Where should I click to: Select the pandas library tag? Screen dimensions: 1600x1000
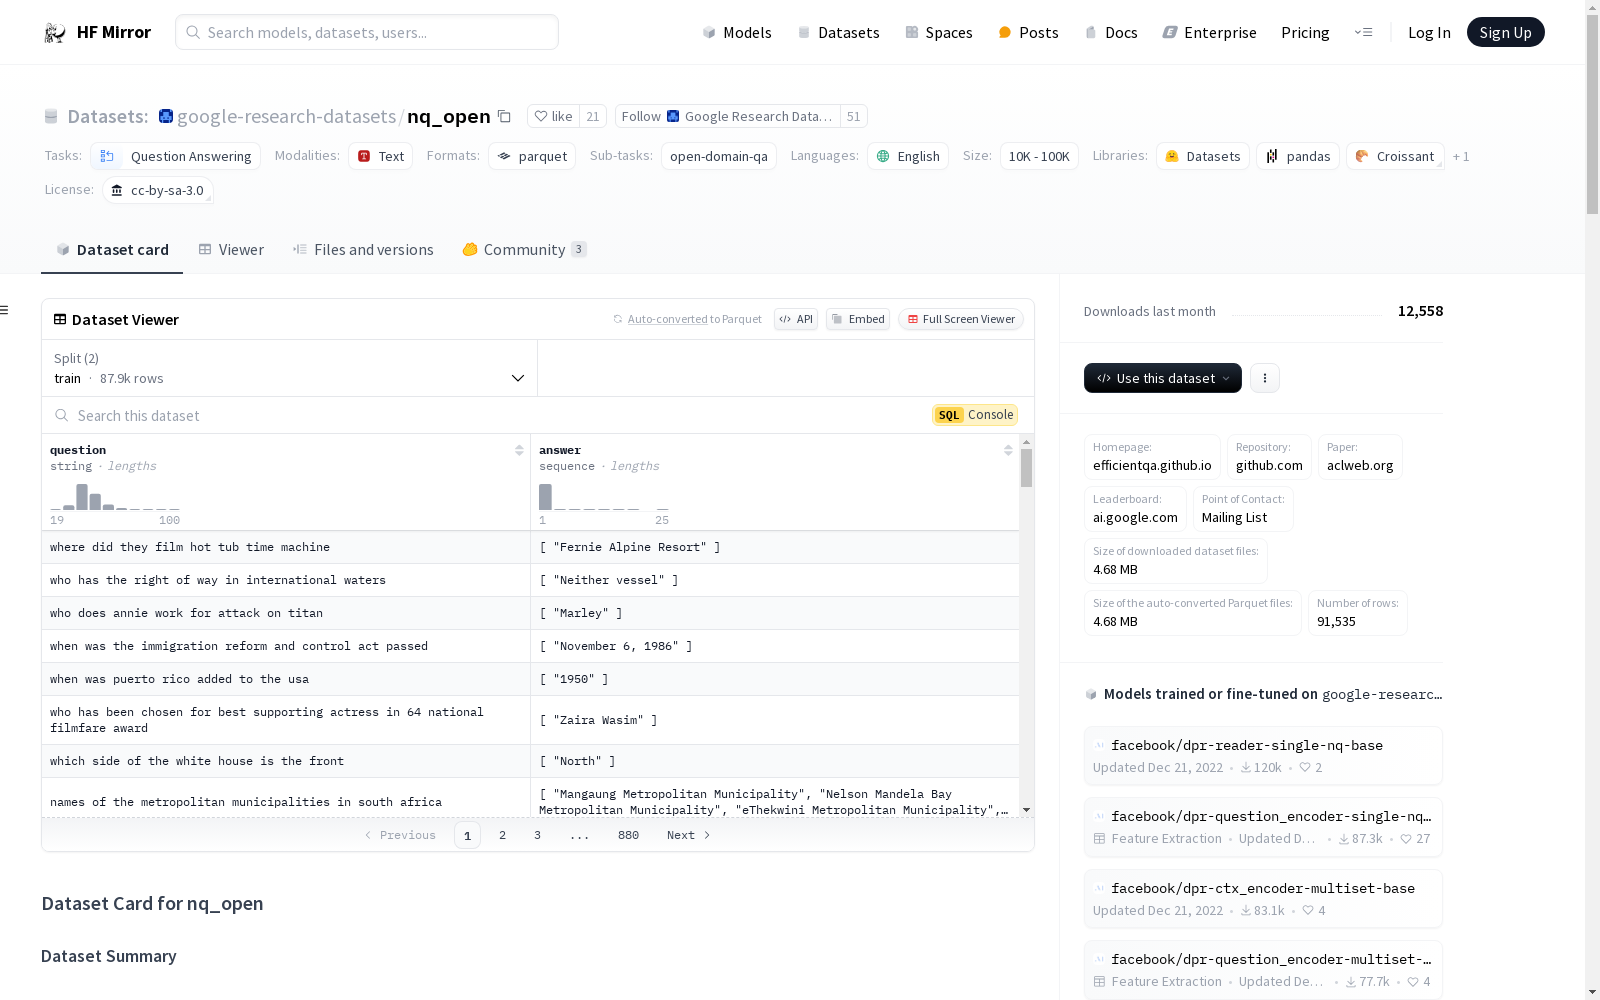pos(1298,156)
